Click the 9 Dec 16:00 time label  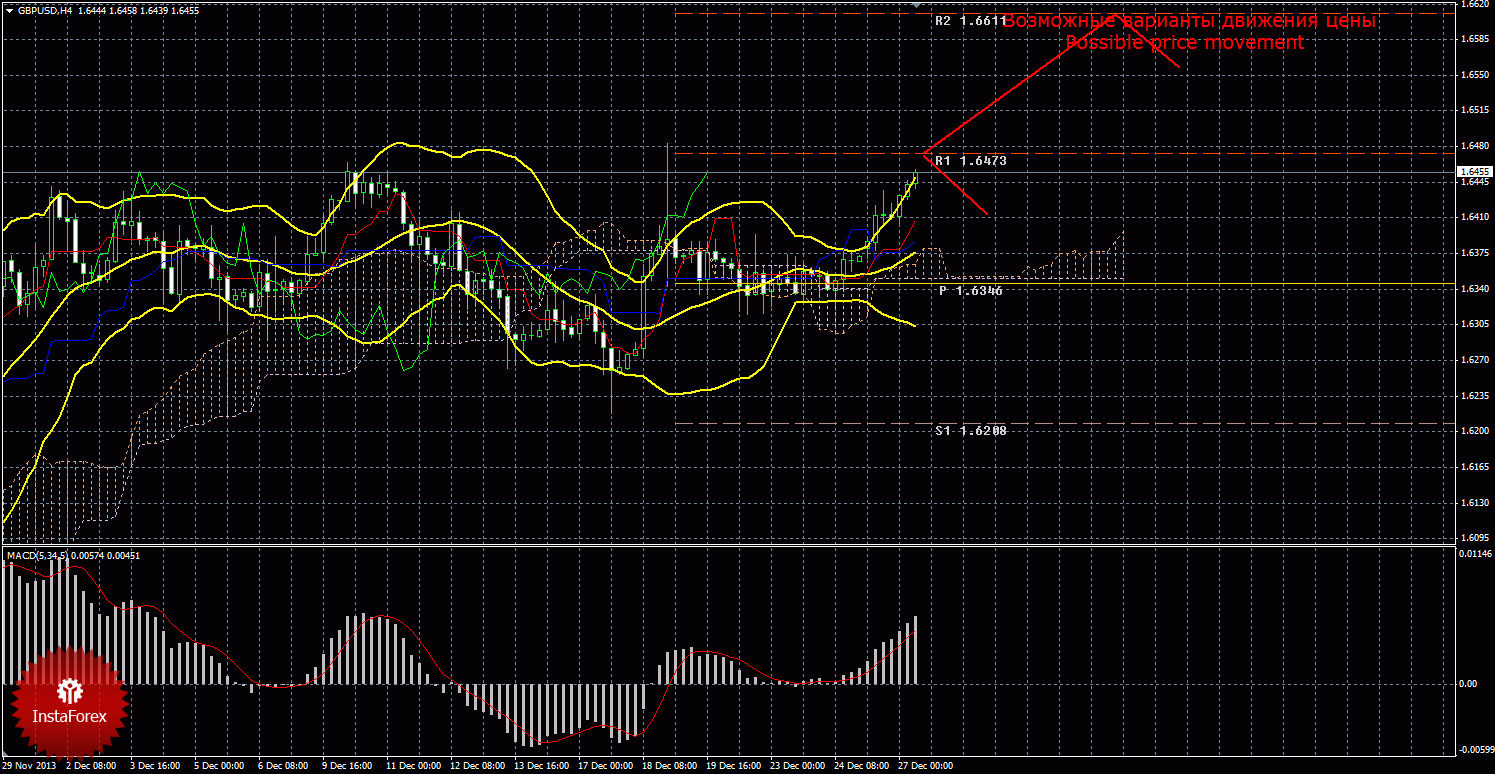348,766
